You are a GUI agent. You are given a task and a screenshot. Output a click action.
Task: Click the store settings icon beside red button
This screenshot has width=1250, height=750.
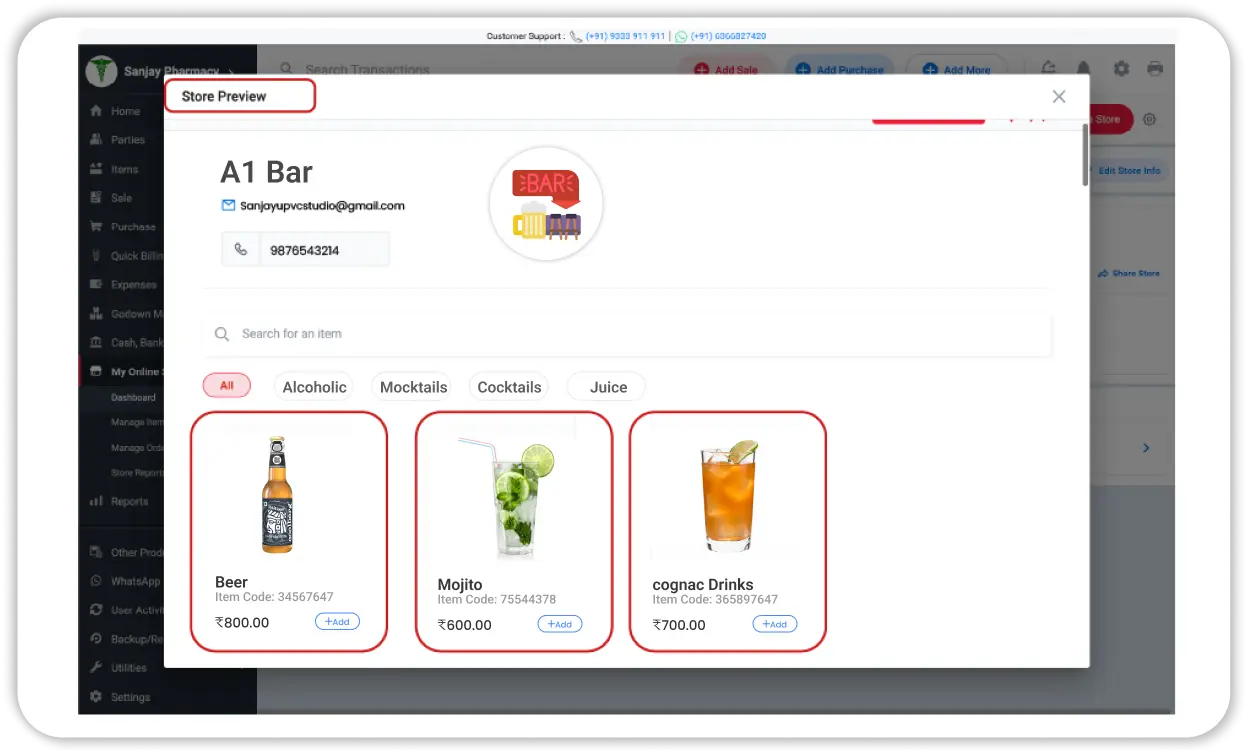(1149, 119)
